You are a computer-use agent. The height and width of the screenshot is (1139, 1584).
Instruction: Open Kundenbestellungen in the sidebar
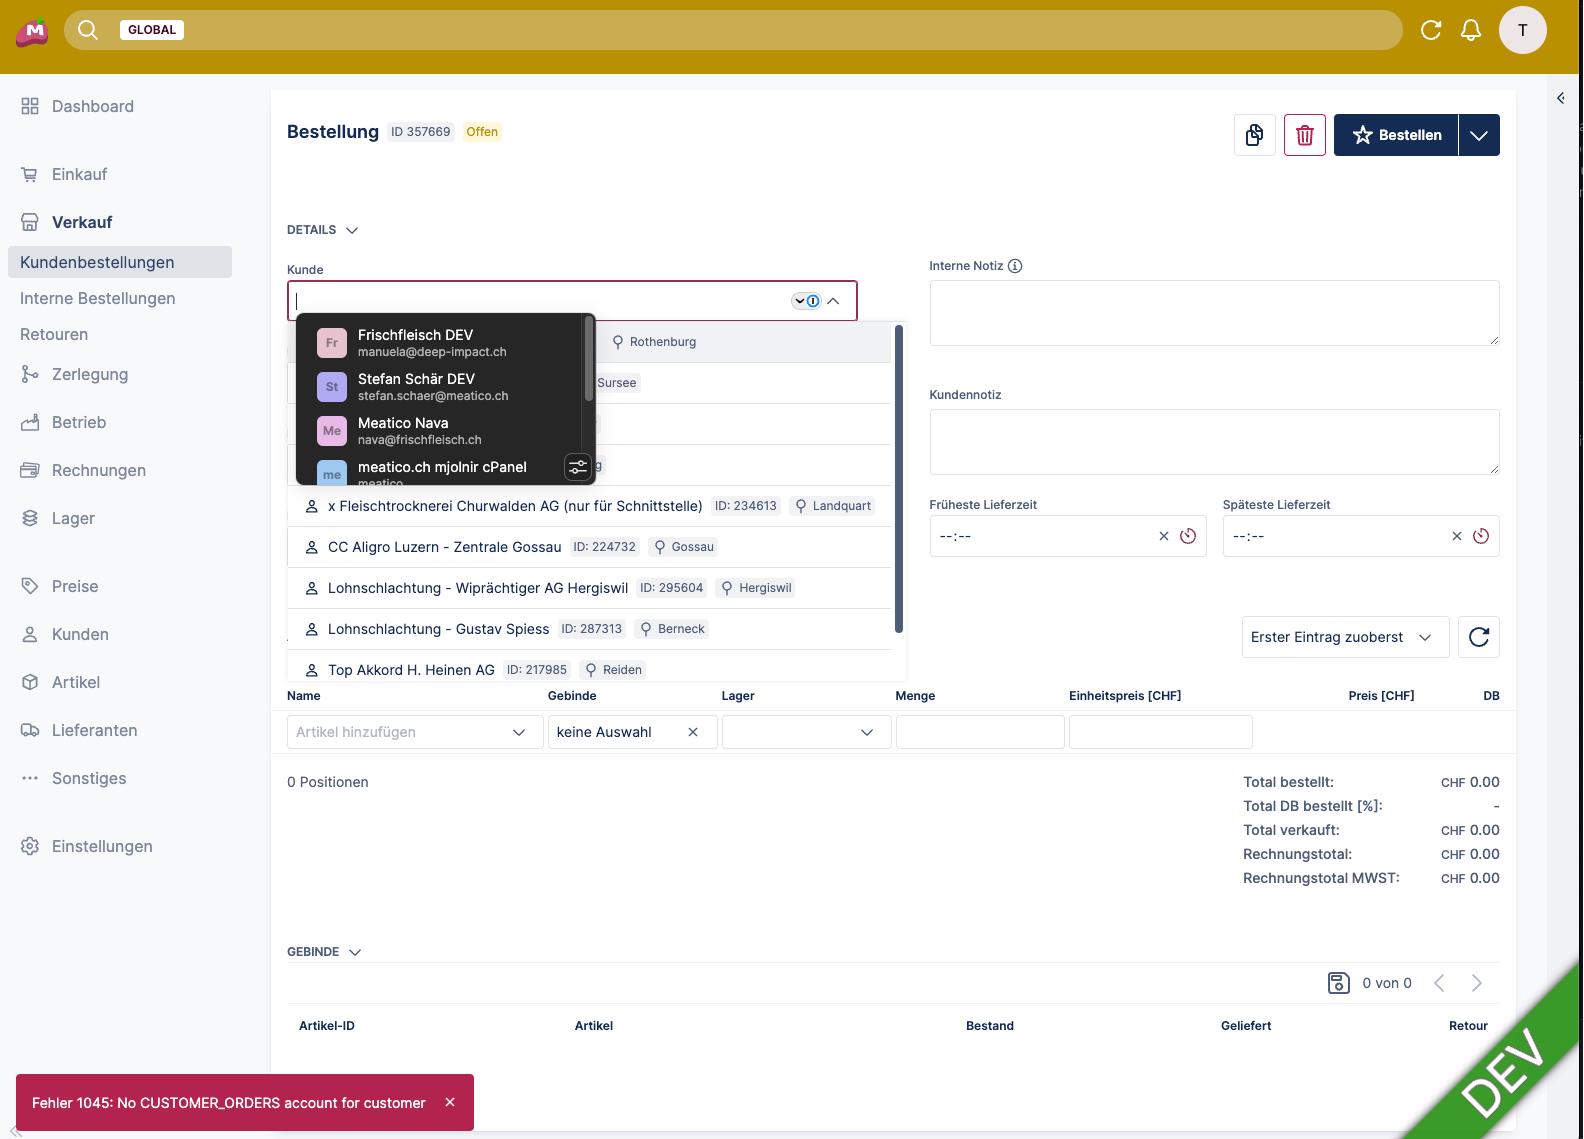(x=97, y=262)
